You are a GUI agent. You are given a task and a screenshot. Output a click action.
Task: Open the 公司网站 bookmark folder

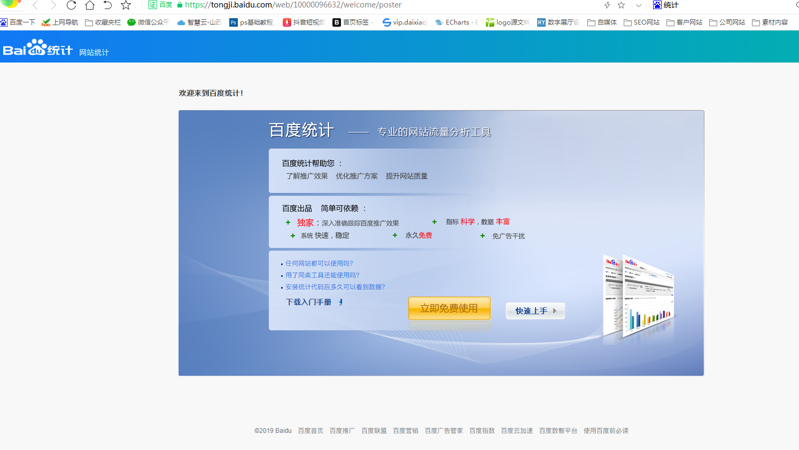tap(727, 22)
